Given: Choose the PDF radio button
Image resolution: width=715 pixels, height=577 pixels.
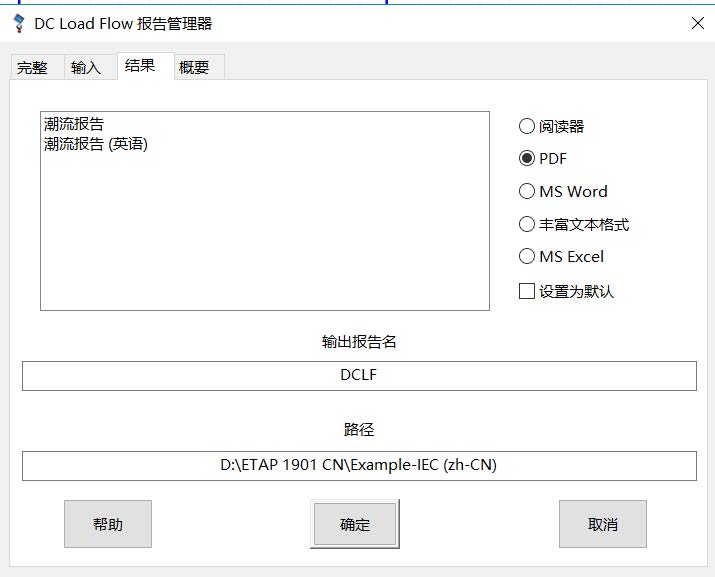Looking at the screenshot, I should pyautogui.click(x=527, y=158).
